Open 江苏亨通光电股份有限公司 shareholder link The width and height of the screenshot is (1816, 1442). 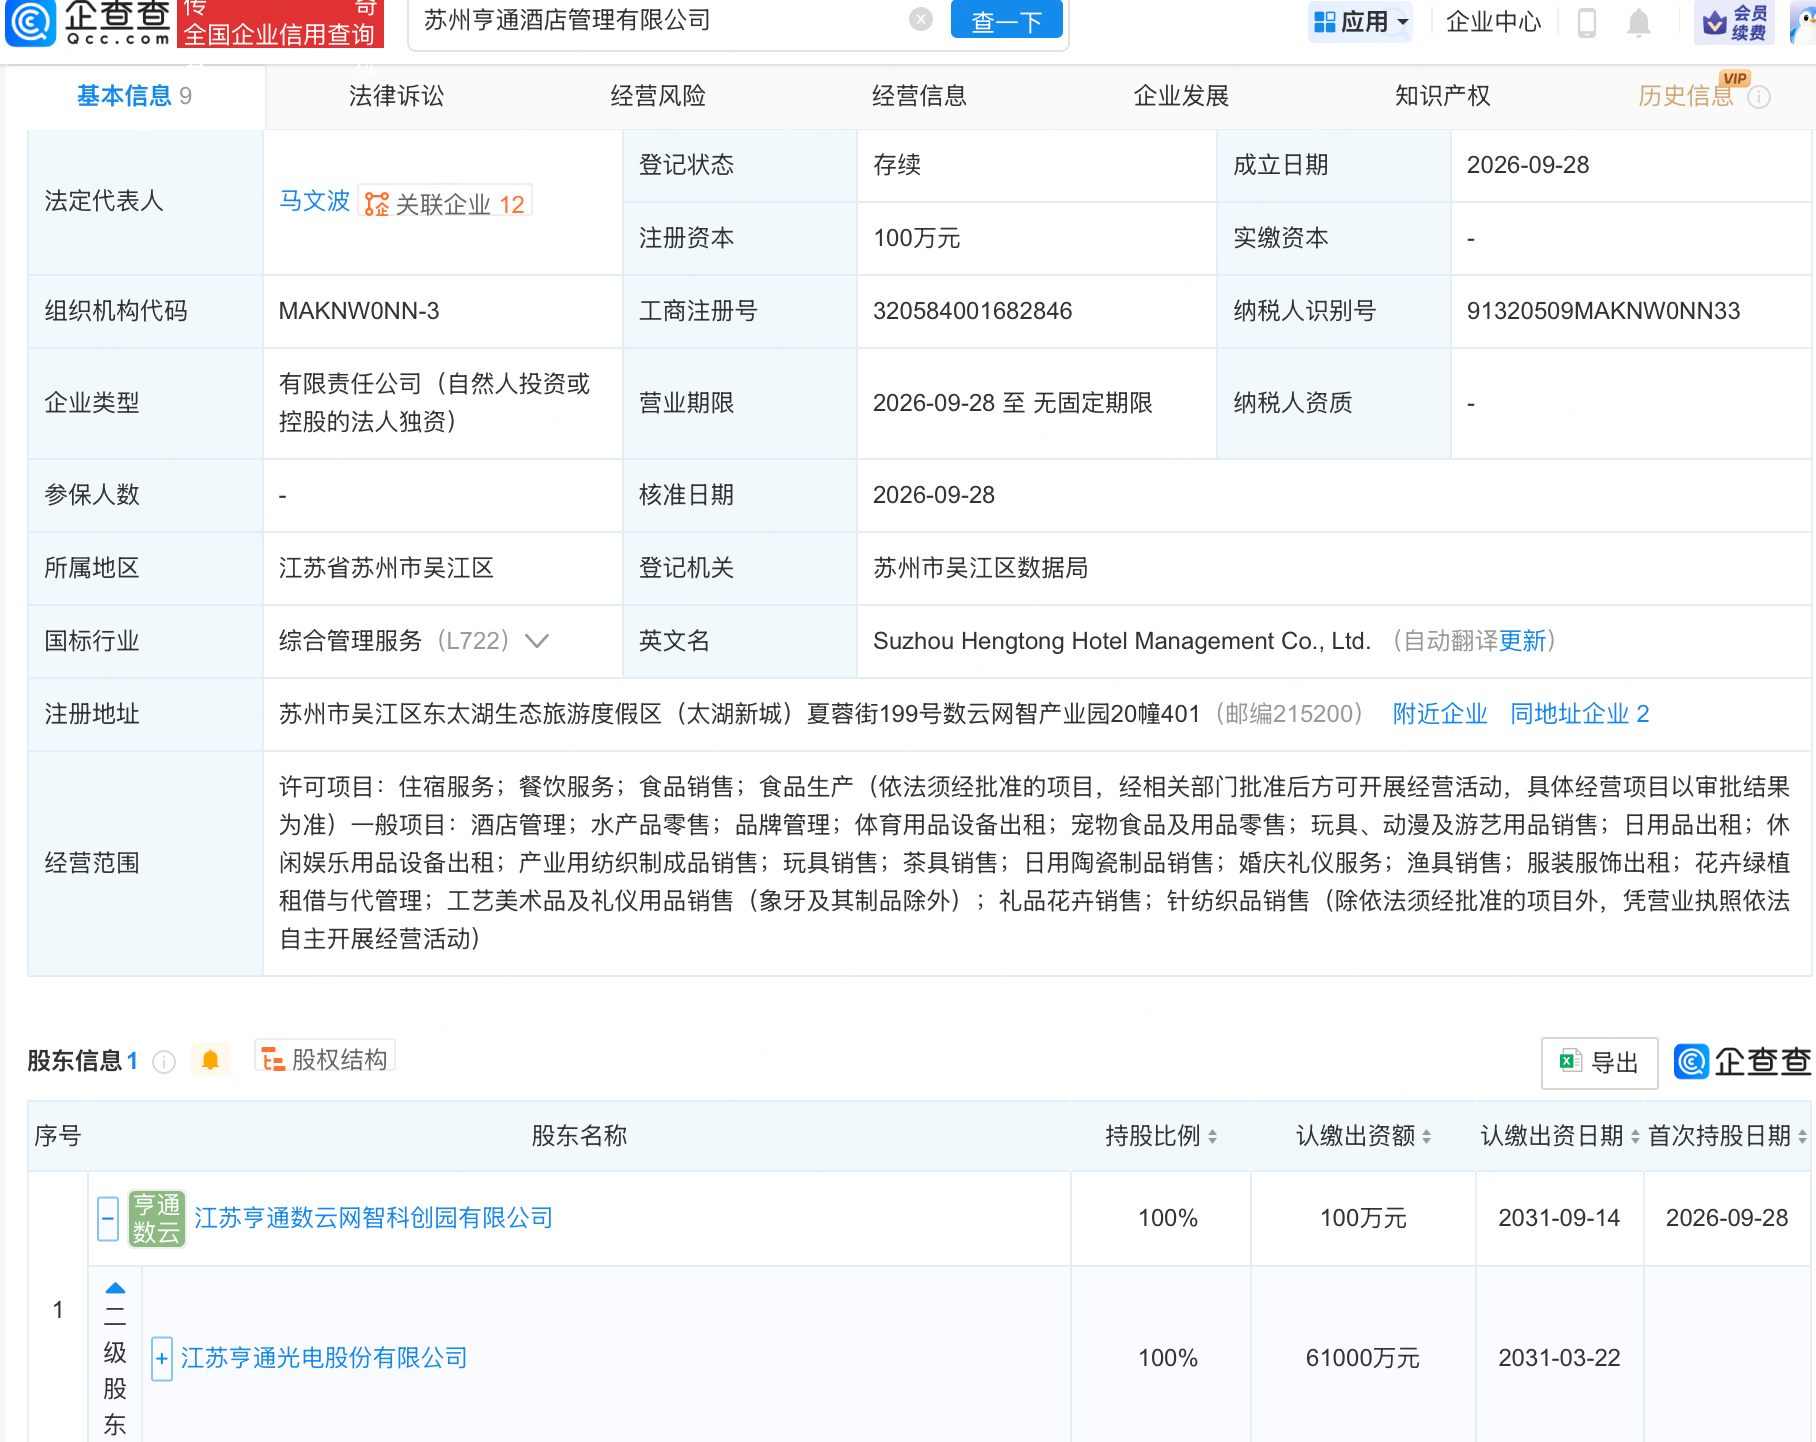(x=324, y=1358)
